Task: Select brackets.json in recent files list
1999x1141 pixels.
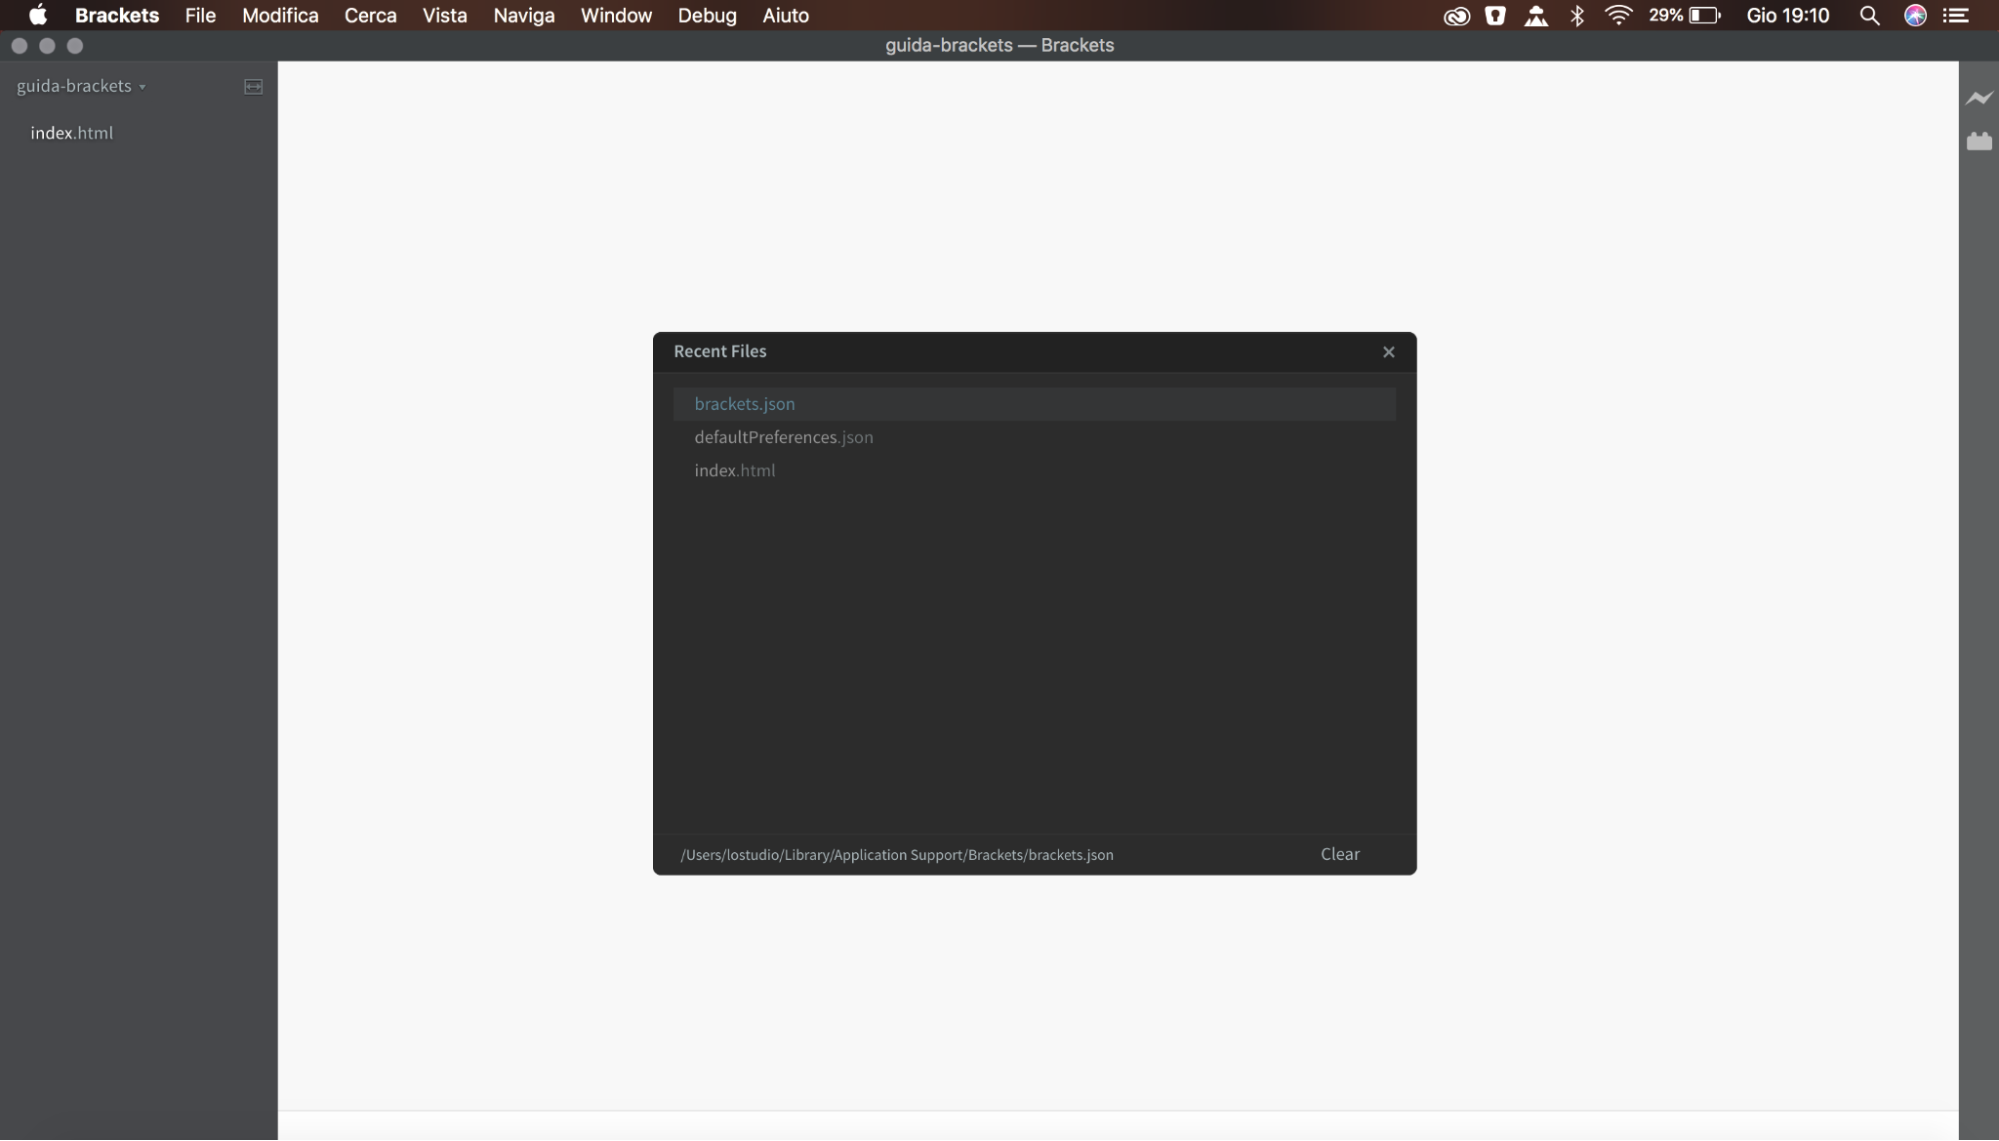Action: 745,404
